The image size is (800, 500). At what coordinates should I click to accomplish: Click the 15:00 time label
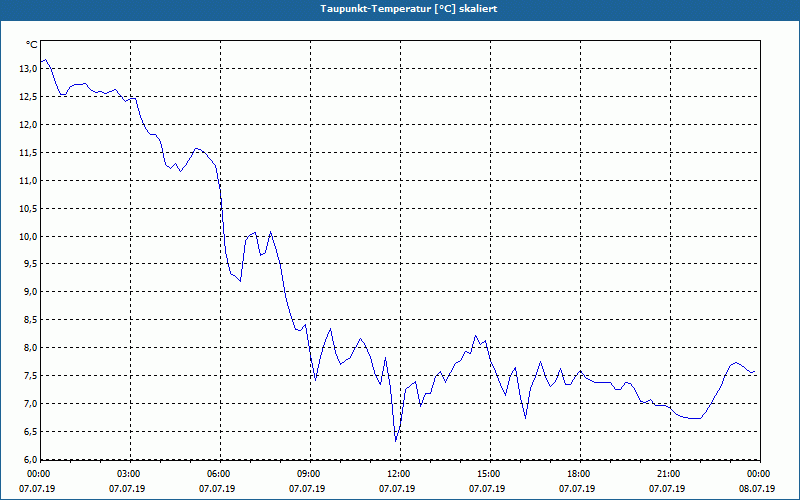[488, 474]
